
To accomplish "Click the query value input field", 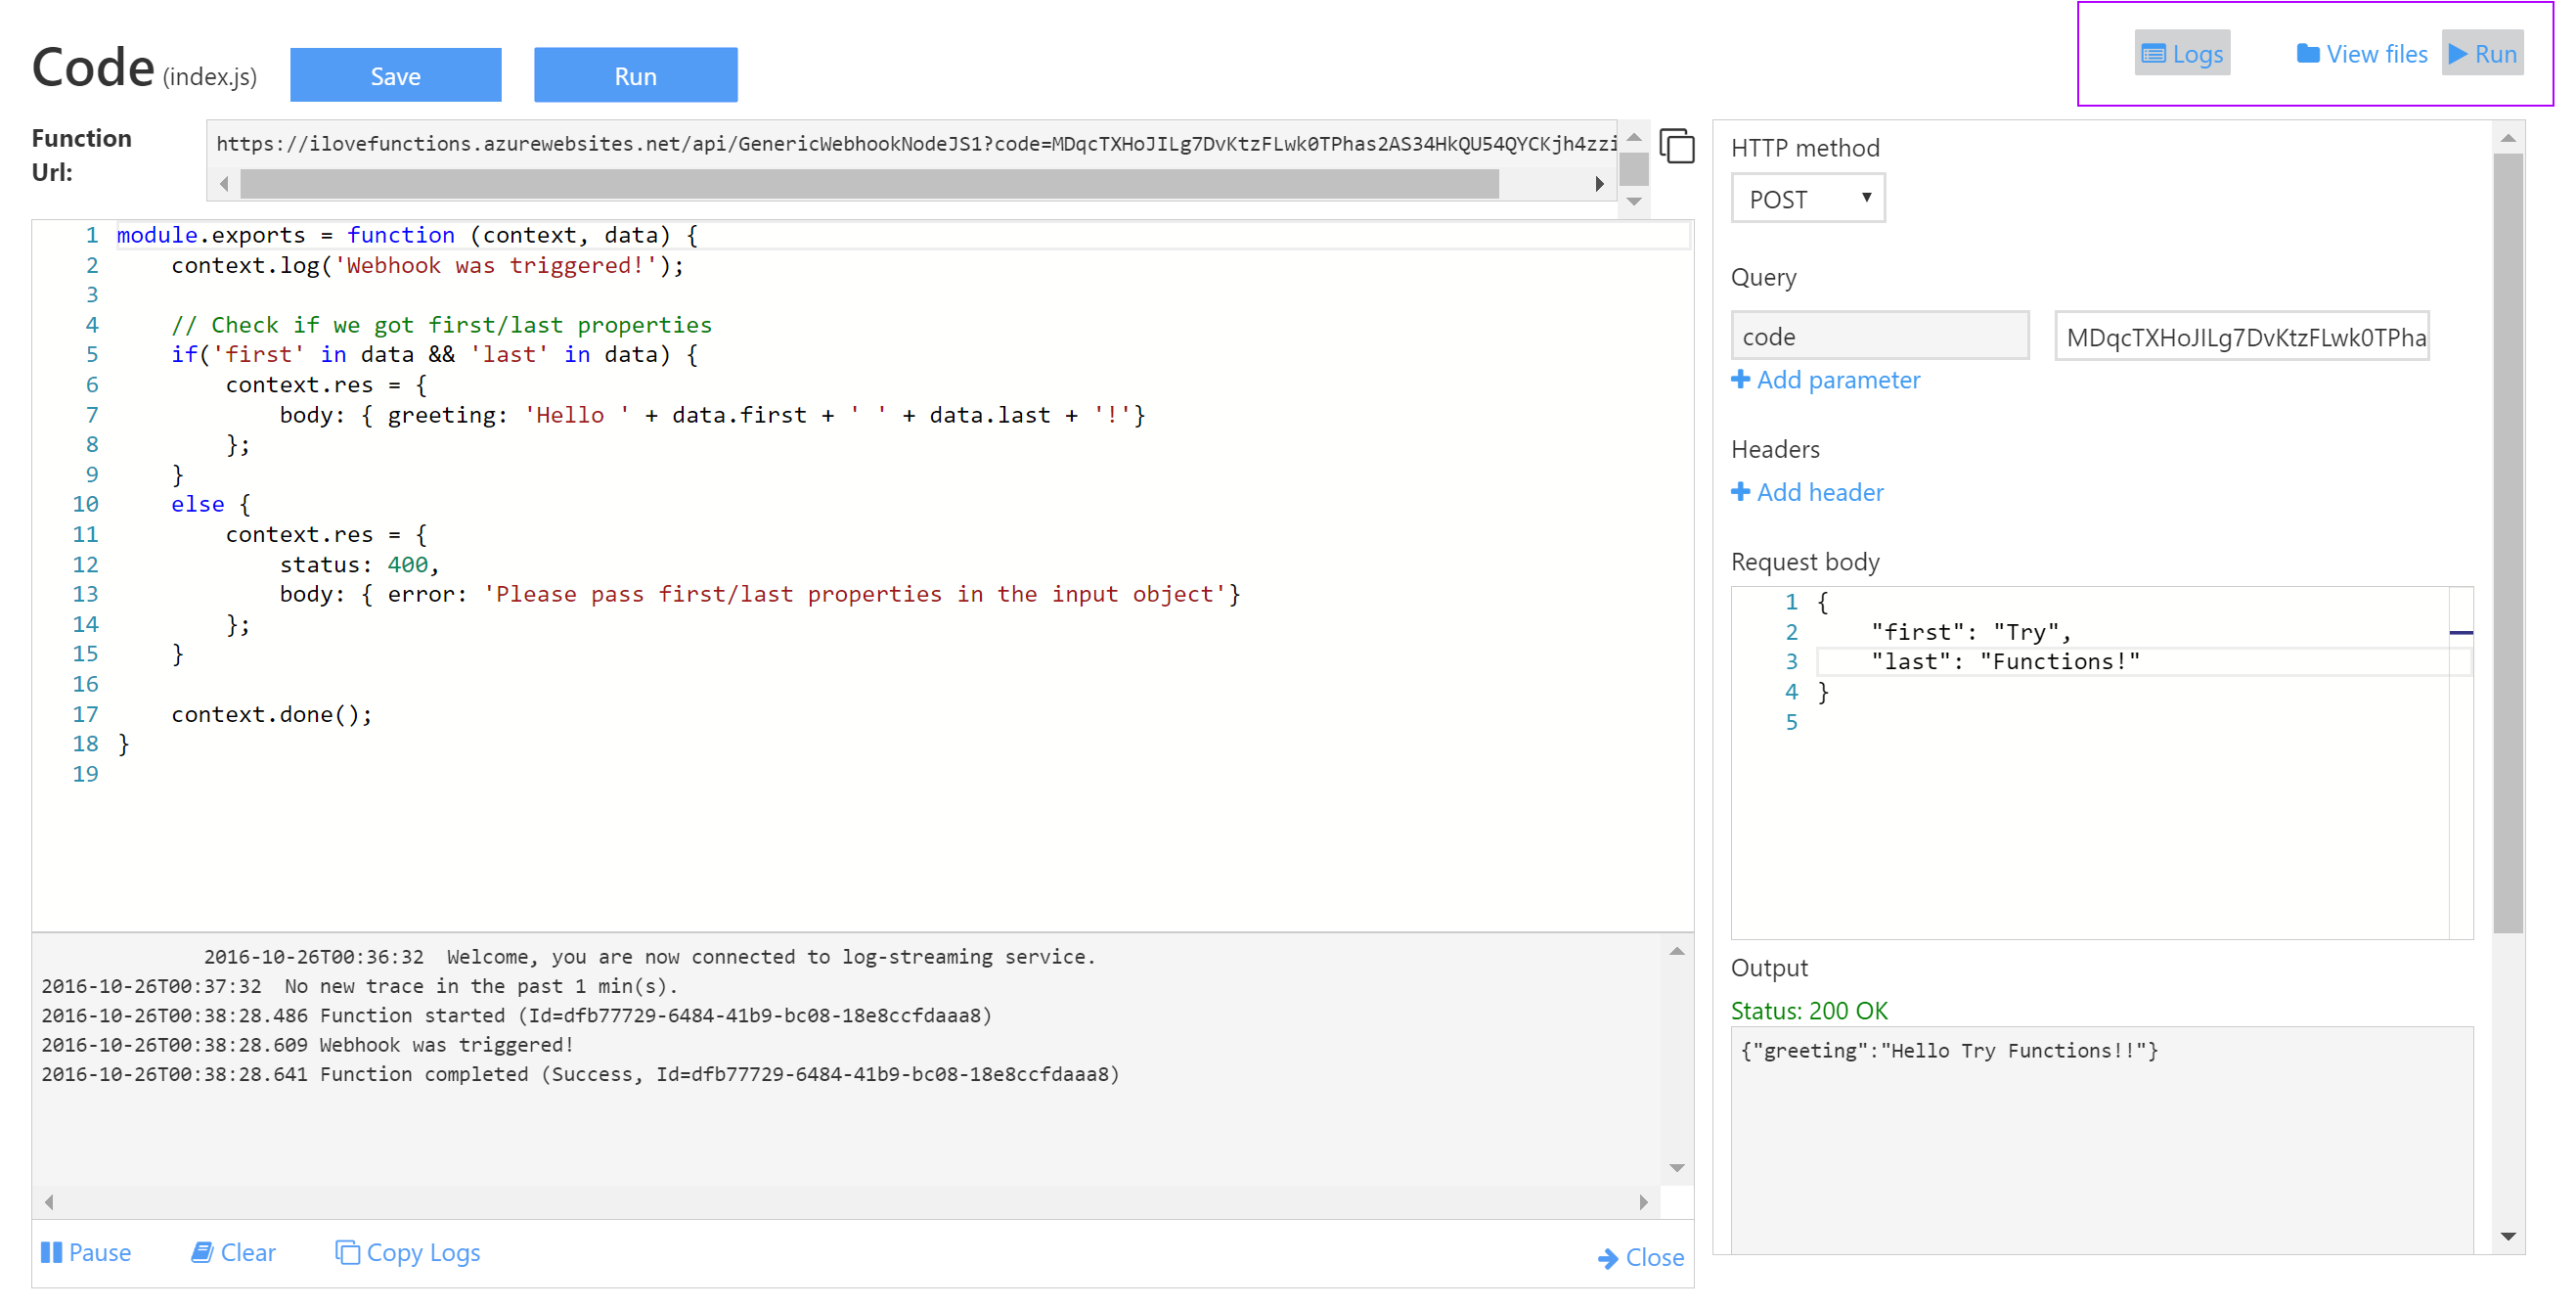I will 2241,336.
